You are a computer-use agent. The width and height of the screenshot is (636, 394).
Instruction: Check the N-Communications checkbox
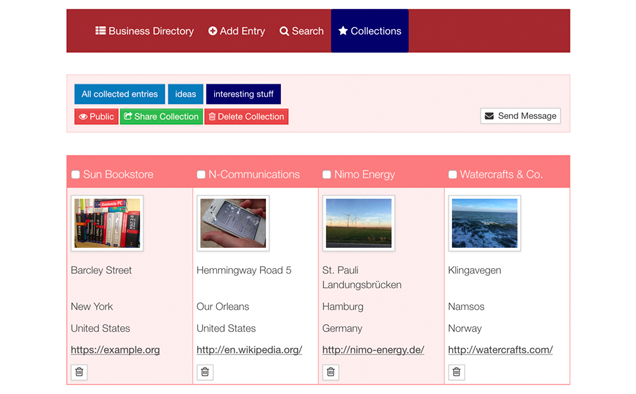click(201, 174)
